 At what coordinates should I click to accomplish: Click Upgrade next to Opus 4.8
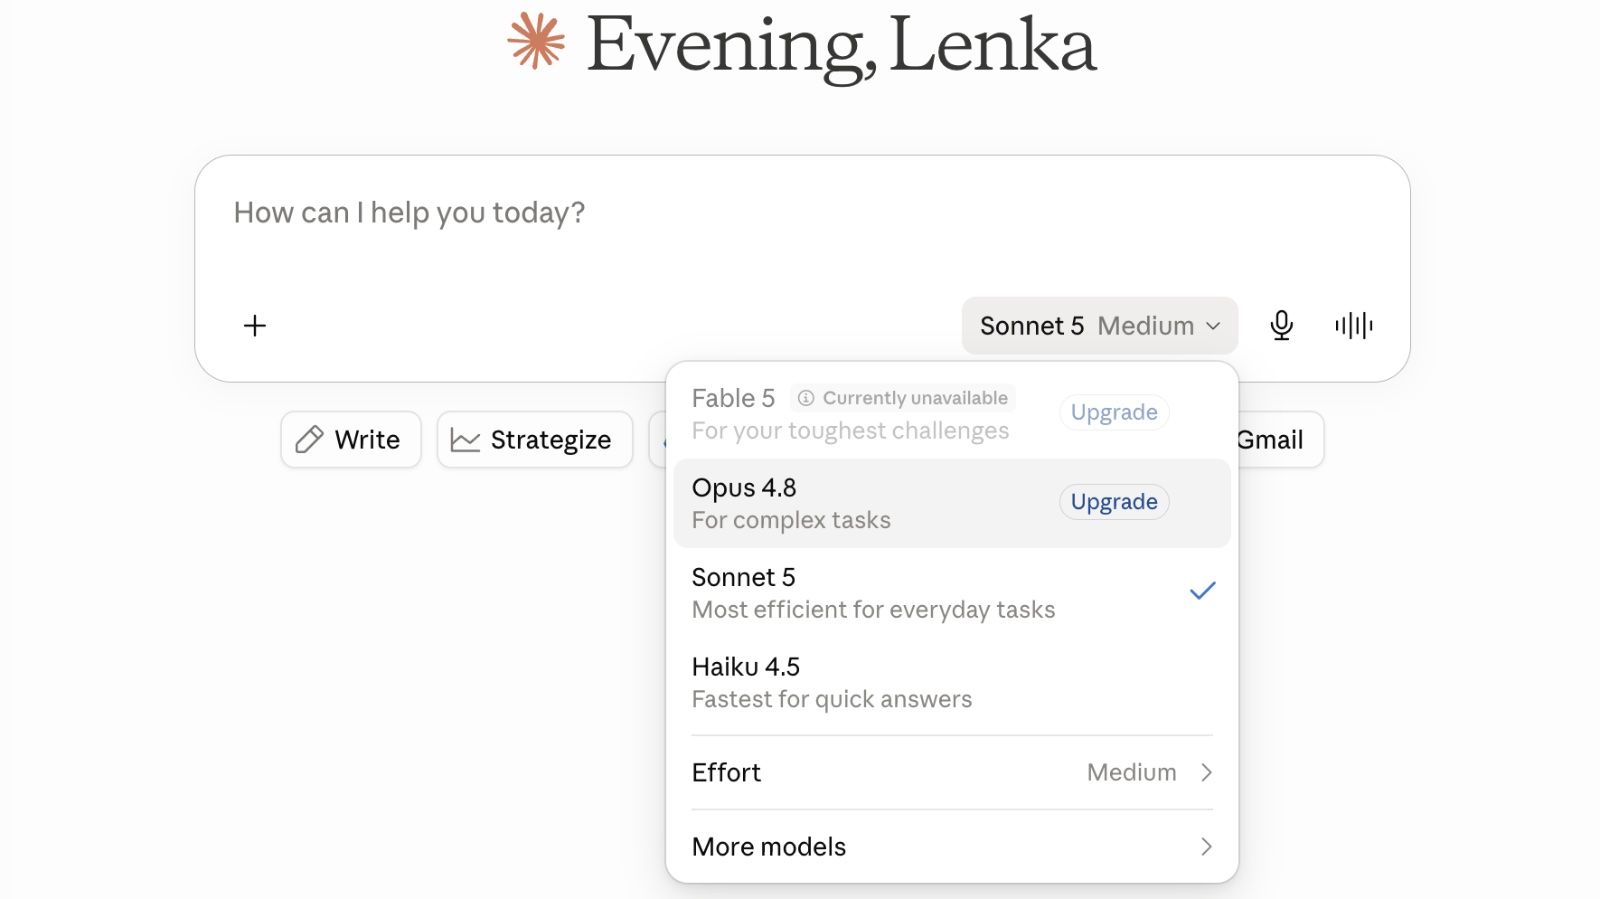click(1114, 502)
